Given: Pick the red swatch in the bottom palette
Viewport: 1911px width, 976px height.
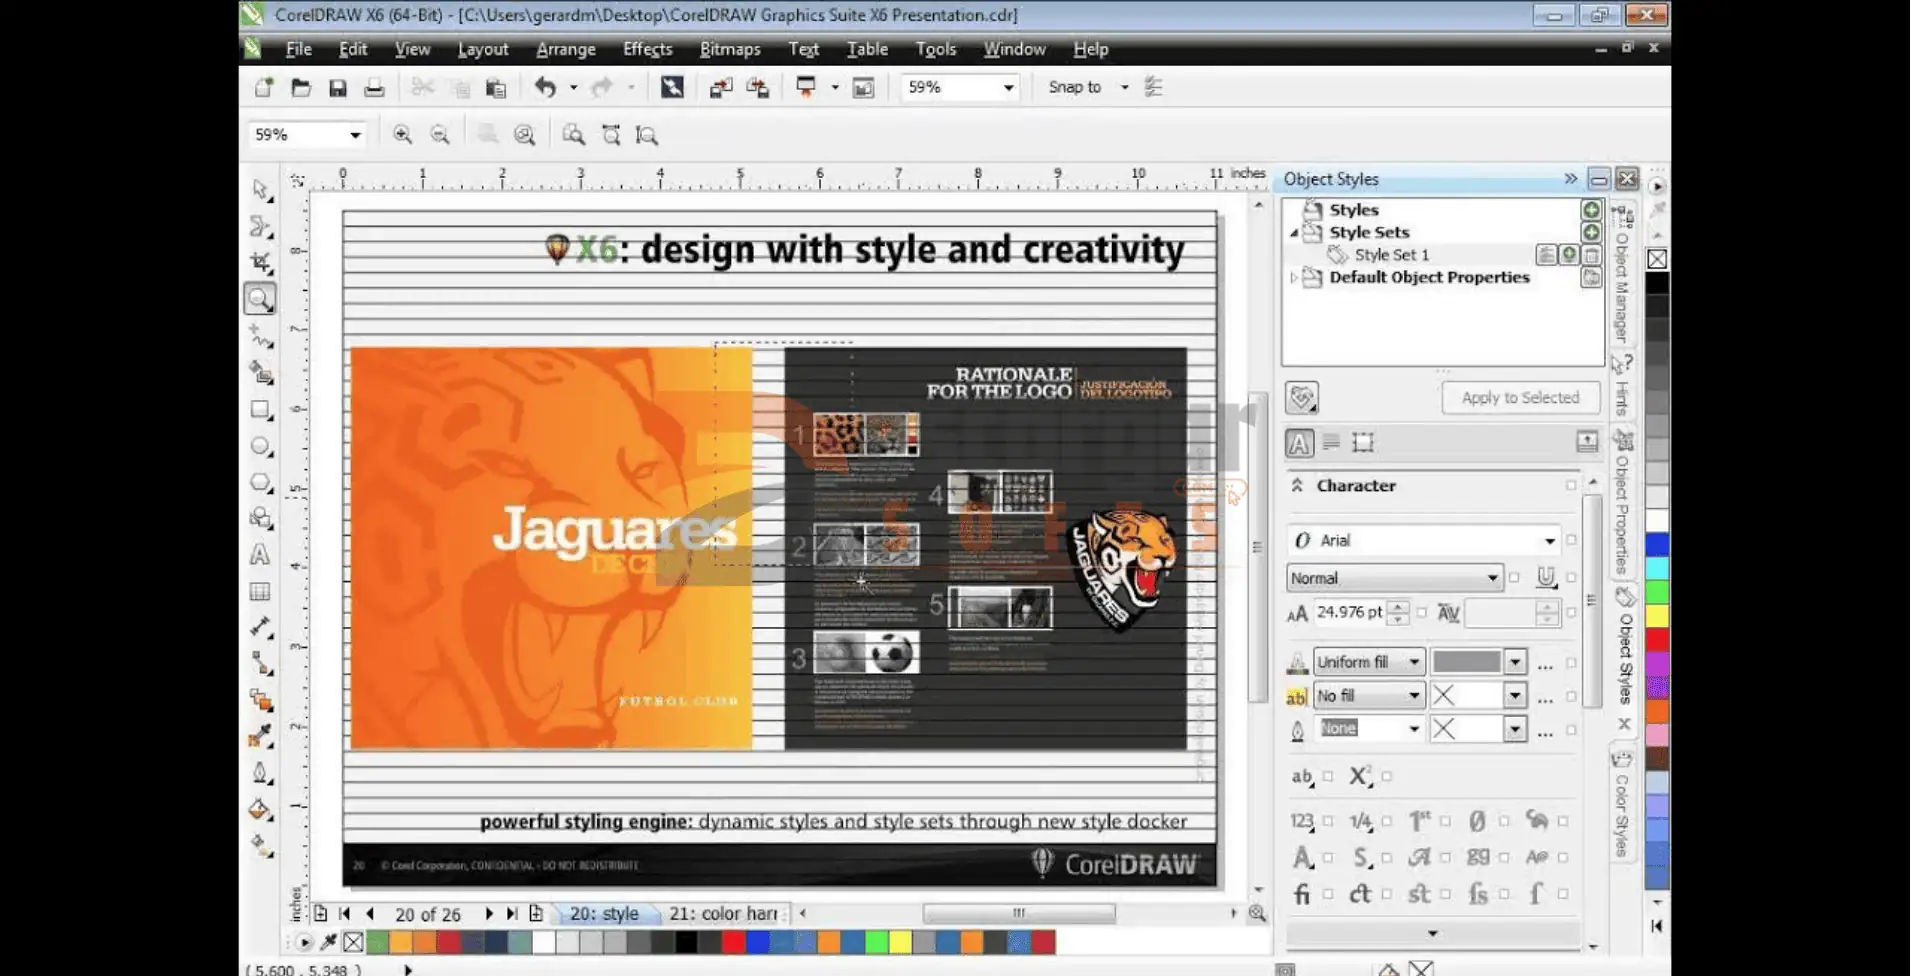Looking at the screenshot, I should pyautogui.click(x=734, y=942).
